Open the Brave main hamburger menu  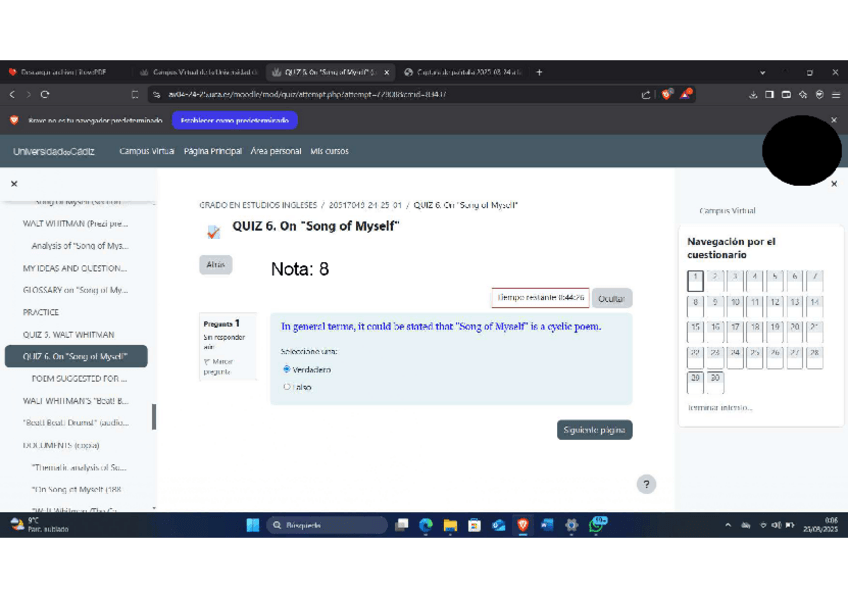click(x=835, y=95)
